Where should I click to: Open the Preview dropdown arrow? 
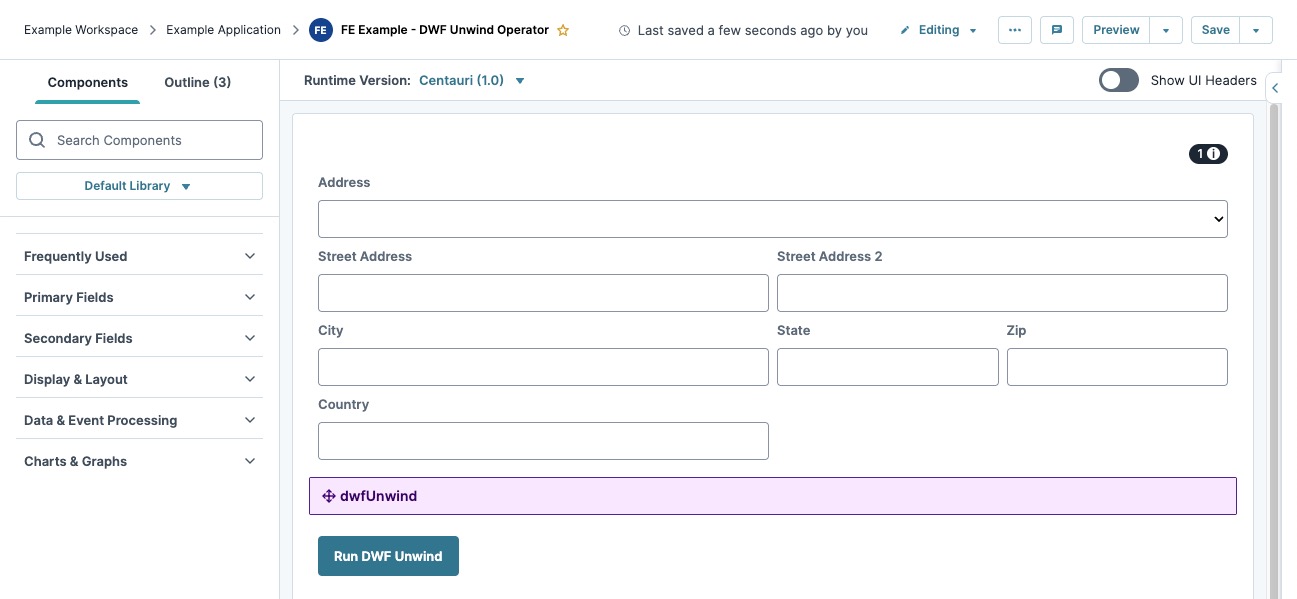tap(1166, 30)
